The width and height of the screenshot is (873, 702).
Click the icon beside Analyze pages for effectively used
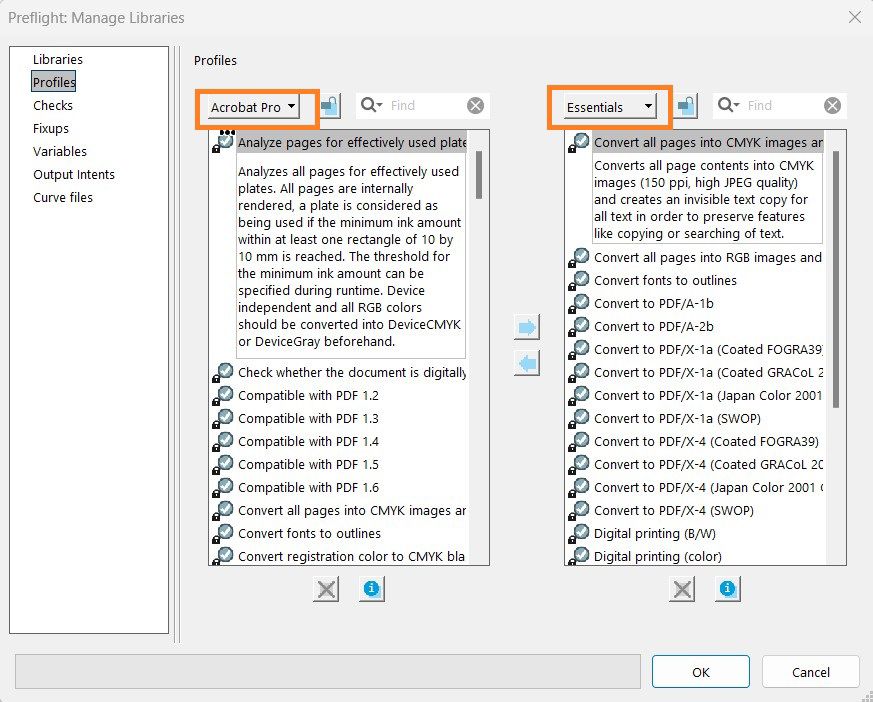point(223,141)
